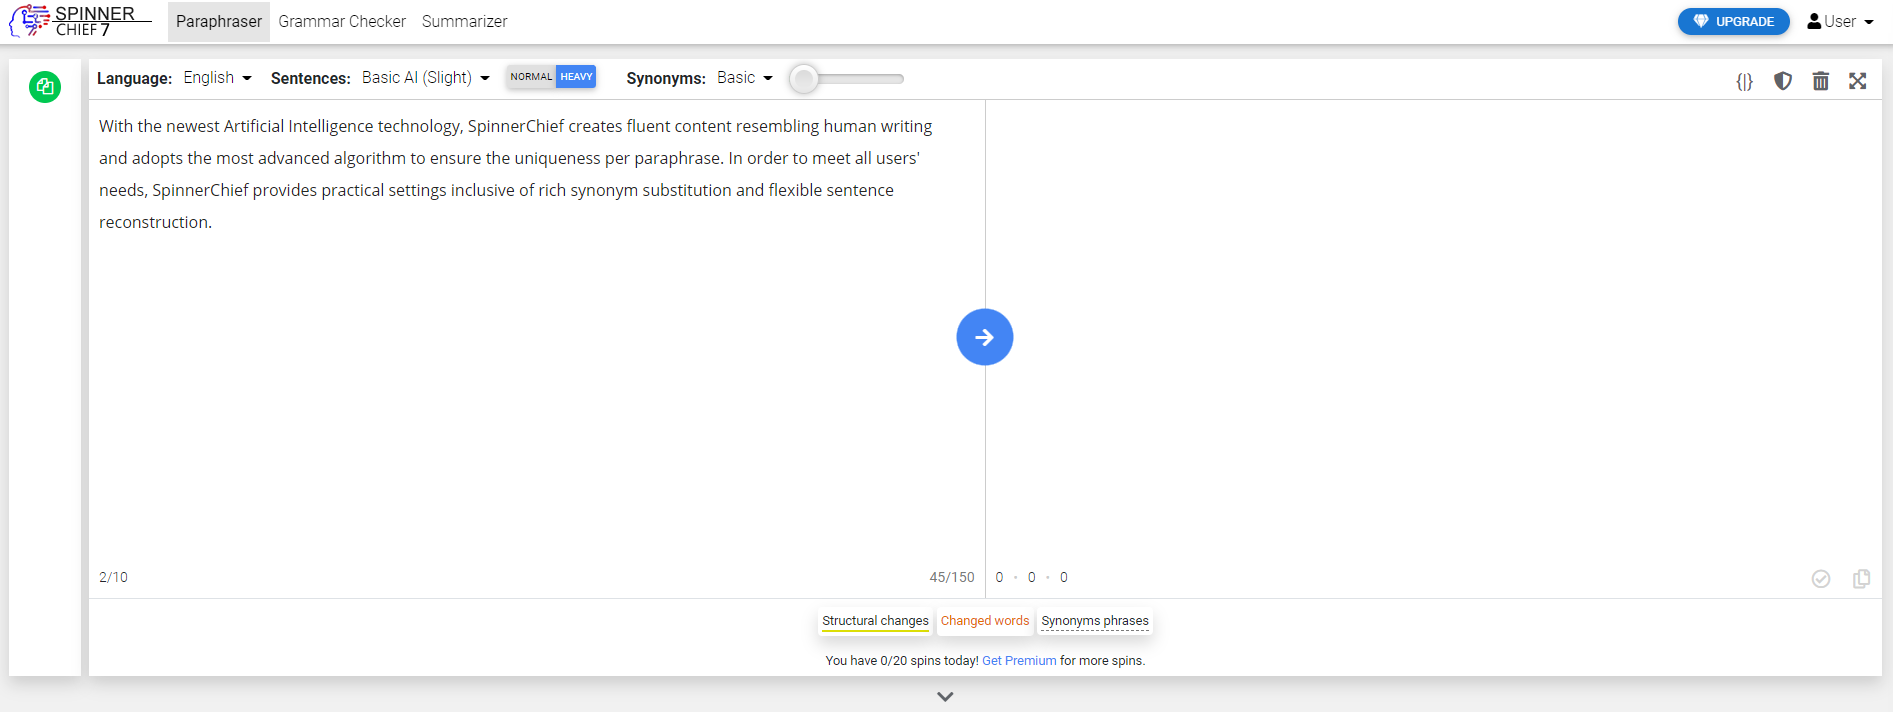Switch to the Grammar Checker tab
1893x712 pixels.
pos(342,21)
